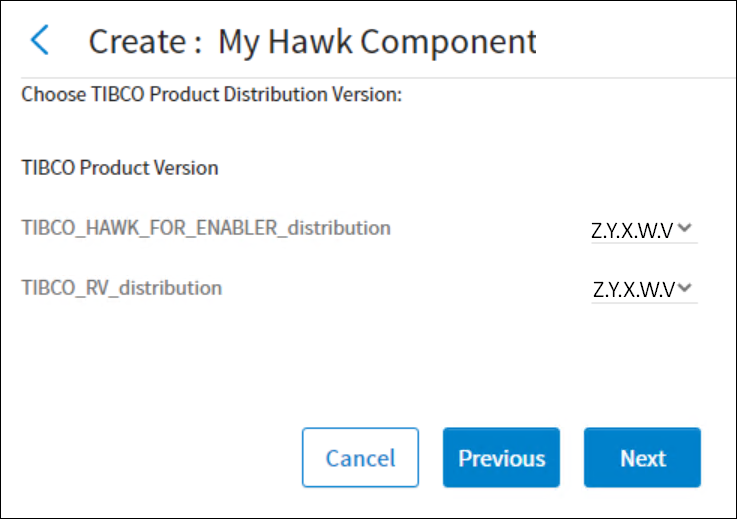737x519 pixels.
Task: Click the word 'Next' on the blue button
Action: (642, 459)
